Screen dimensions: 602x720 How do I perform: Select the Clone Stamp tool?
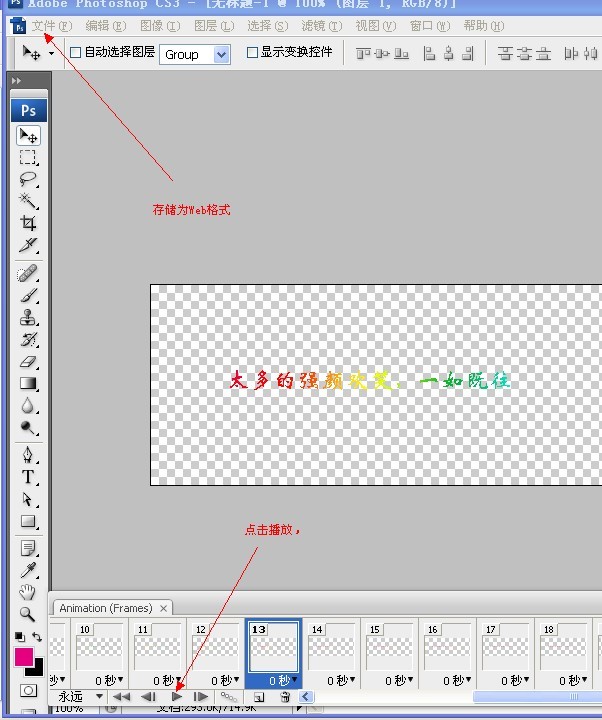pos(28,317)
